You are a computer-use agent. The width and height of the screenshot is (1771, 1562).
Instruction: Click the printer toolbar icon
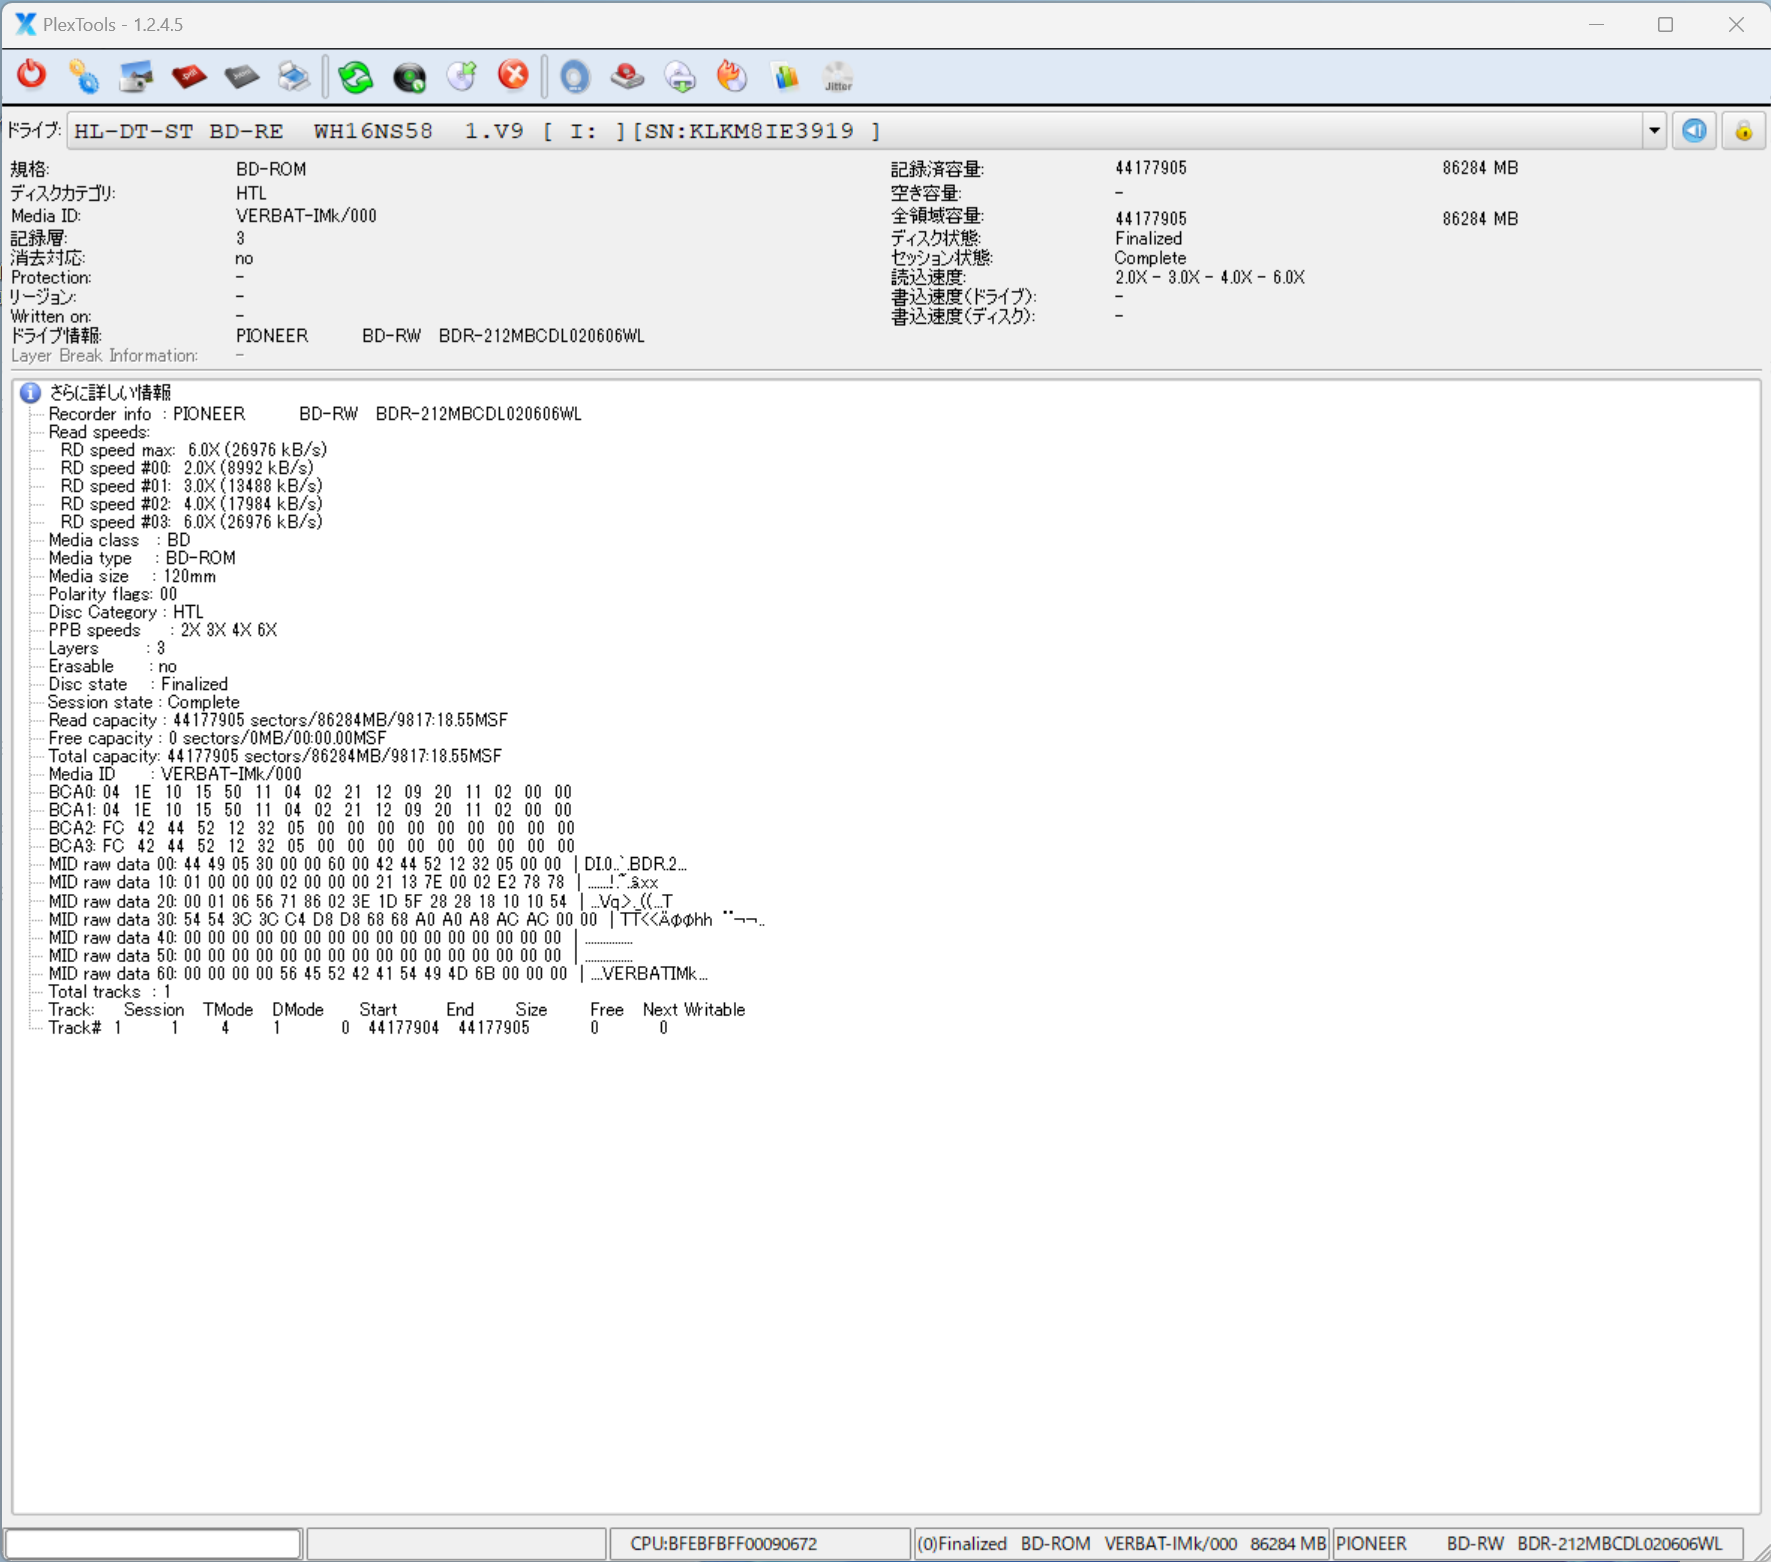[x=293, y=76]
